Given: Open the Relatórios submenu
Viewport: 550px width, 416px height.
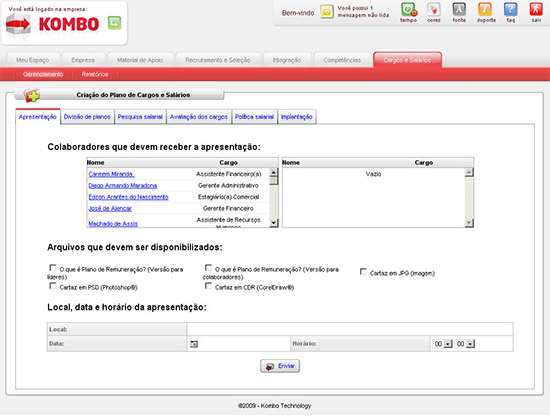Looking at the screenshot, I should point(95,74).
